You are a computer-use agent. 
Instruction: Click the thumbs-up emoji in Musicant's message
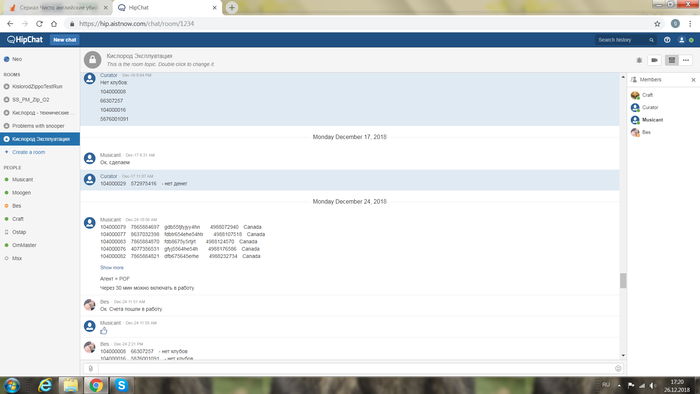(104, 331)
